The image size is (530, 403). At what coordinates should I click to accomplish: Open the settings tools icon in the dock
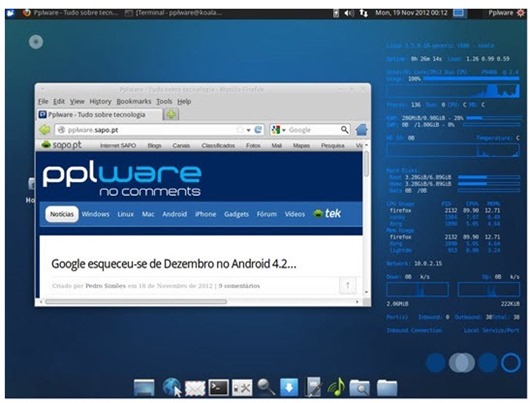click(x=242, y=388)
